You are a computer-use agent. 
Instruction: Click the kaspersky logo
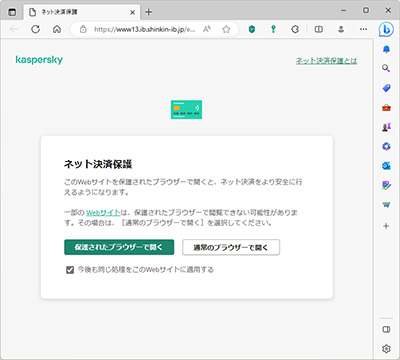pyautogui.click(x=39, y=60)
